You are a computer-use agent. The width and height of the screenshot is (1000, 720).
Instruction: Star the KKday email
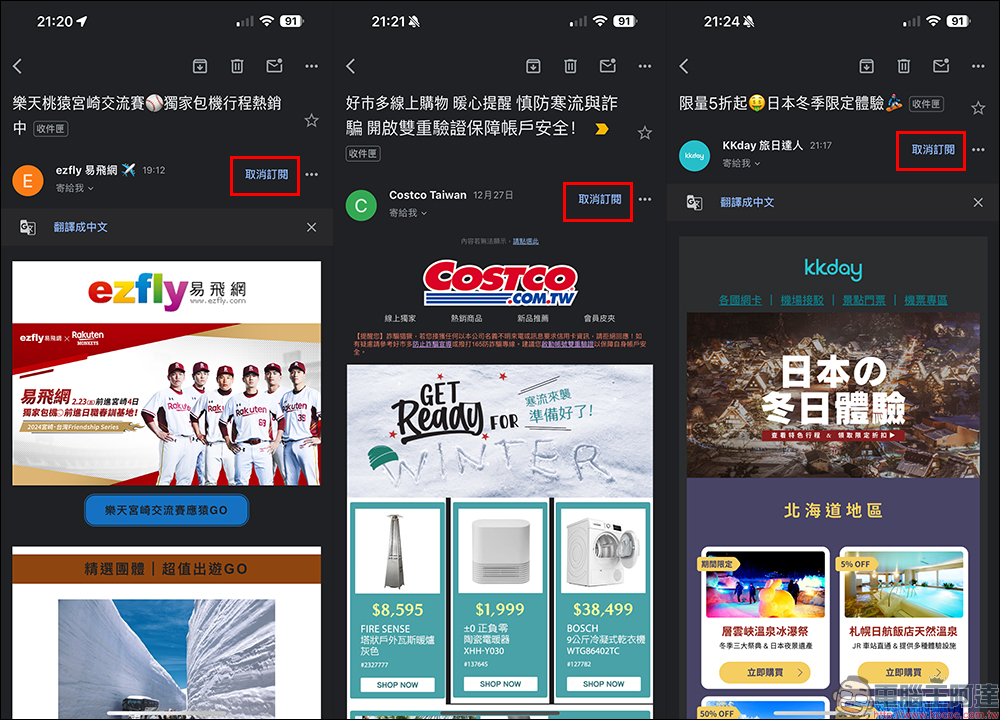(978, 108)
